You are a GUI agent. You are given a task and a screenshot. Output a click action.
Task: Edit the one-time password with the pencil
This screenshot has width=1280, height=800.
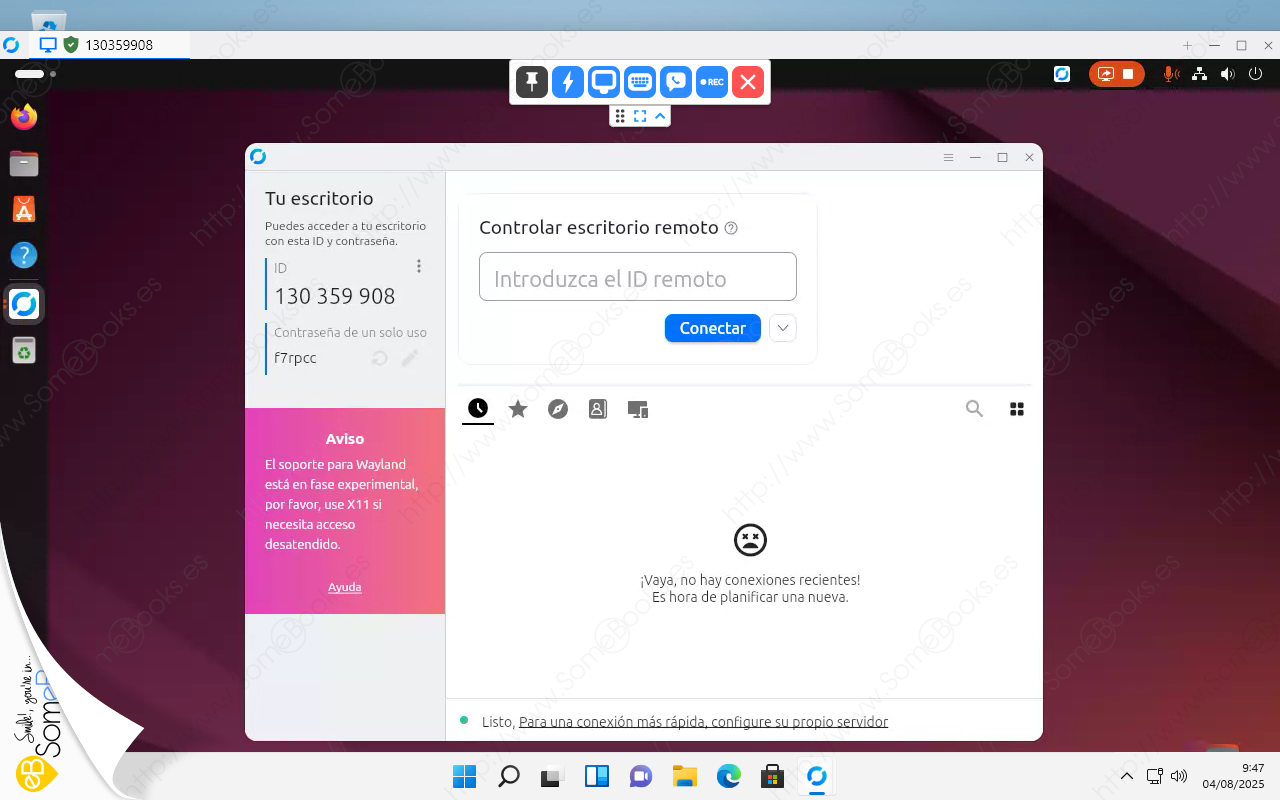(410, 358)
